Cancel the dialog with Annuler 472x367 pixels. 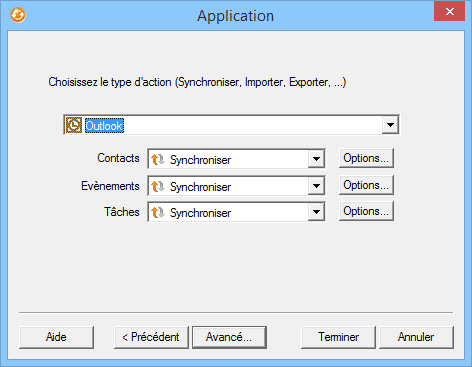click(x=416, y=337)
